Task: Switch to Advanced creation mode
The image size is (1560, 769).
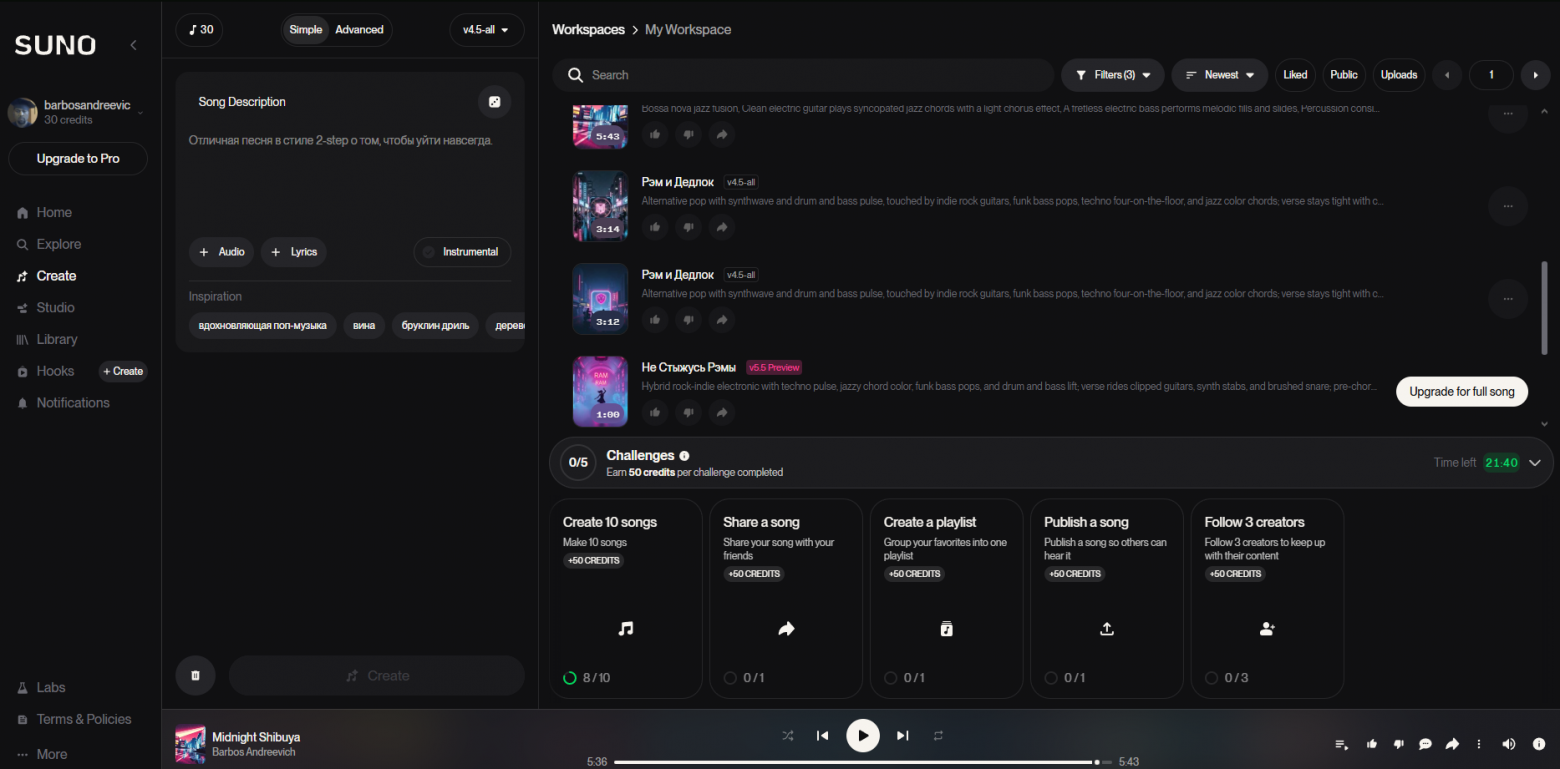Action: (x=359, y=30)
